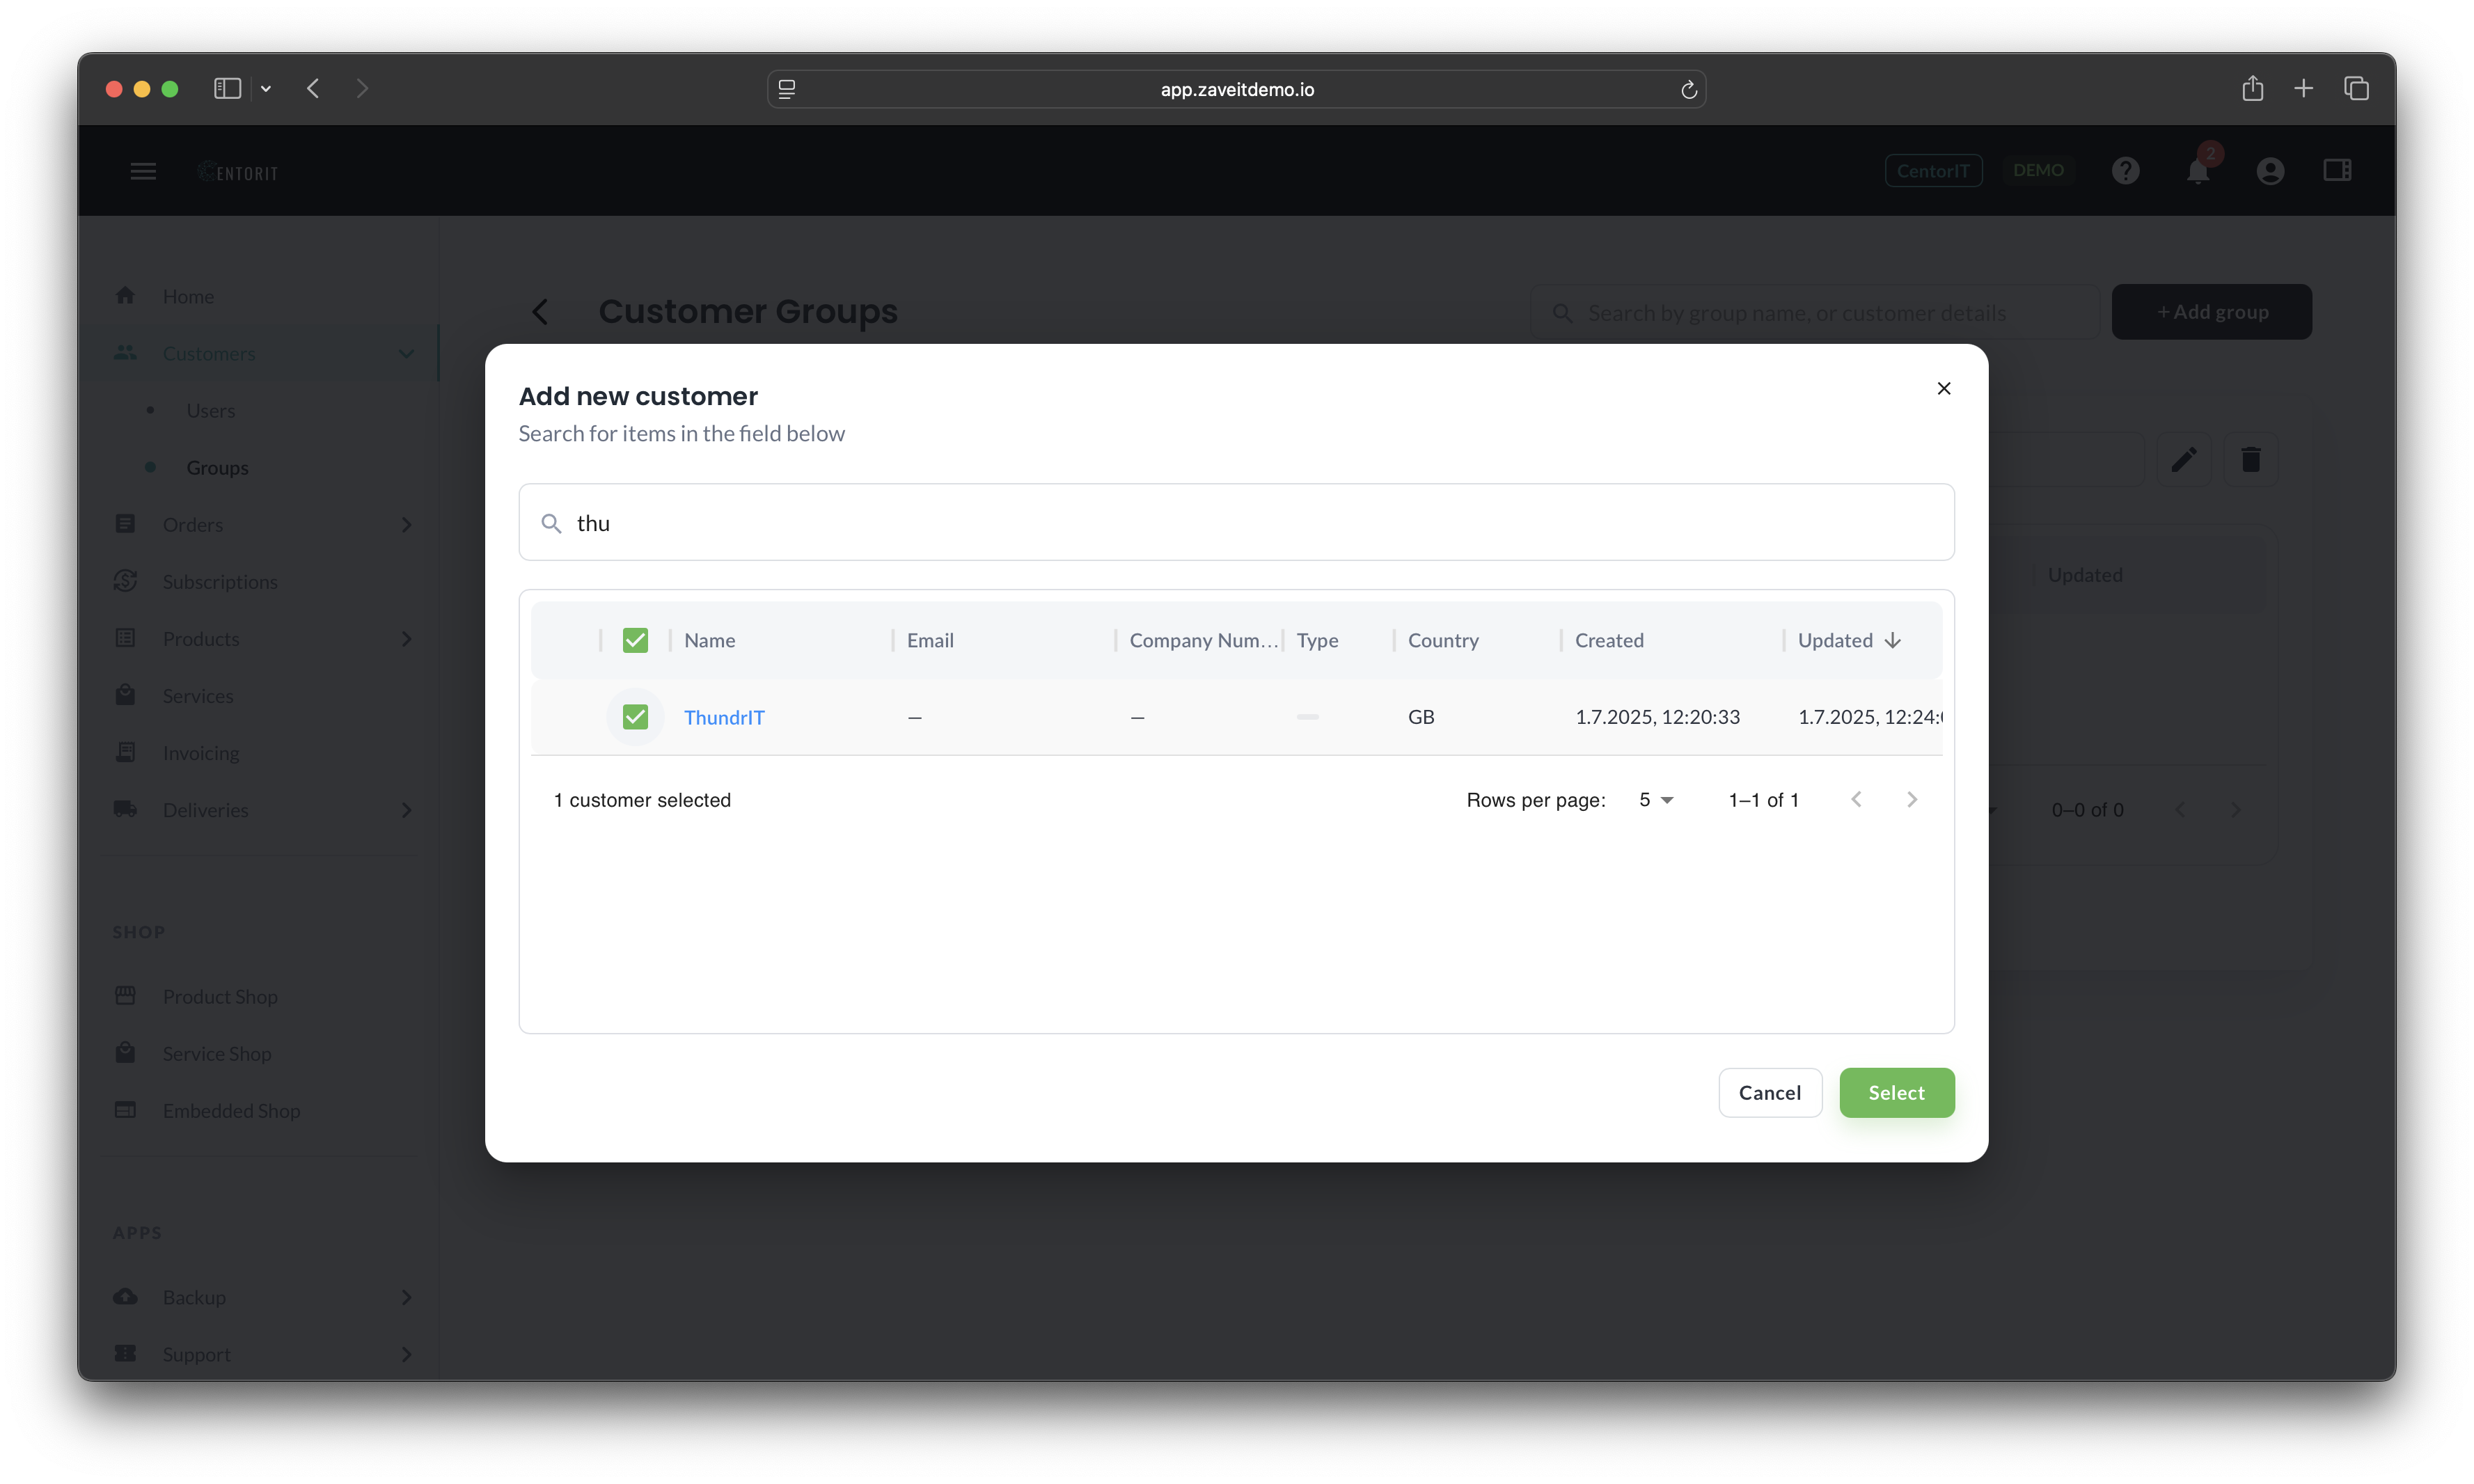Sort table by Created column
Viewport: 2474px width, 1484px height.
(1609, 640)
